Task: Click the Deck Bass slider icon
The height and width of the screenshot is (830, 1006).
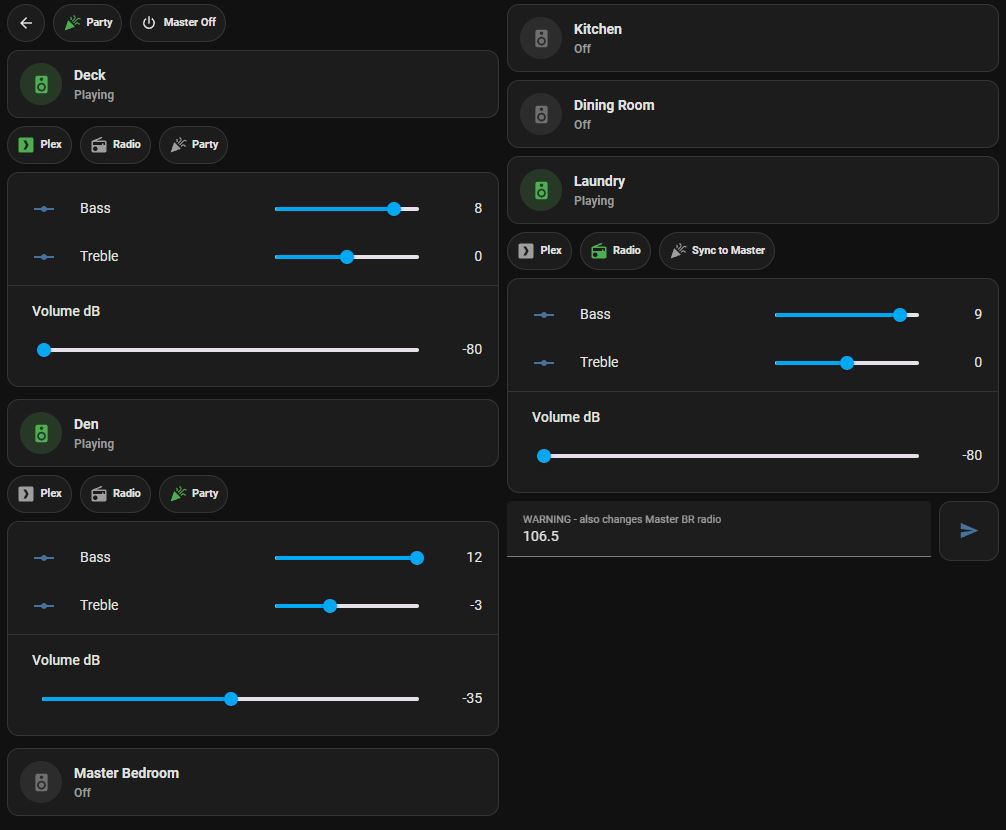Action: point(44,209)
